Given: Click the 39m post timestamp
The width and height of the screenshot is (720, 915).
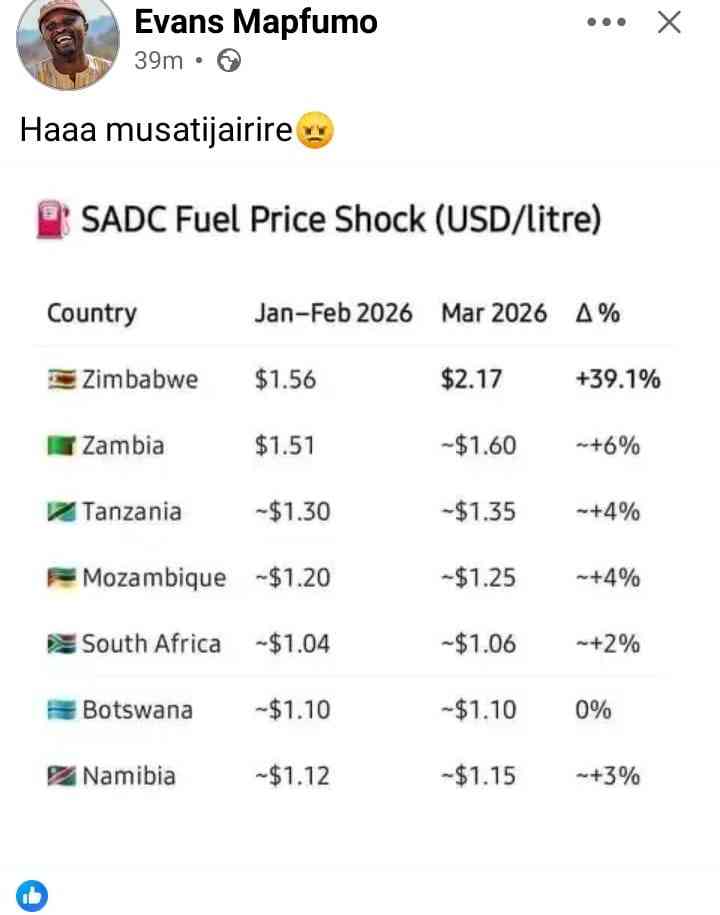Looking at the screenshot, I should (x=159, y=61).
